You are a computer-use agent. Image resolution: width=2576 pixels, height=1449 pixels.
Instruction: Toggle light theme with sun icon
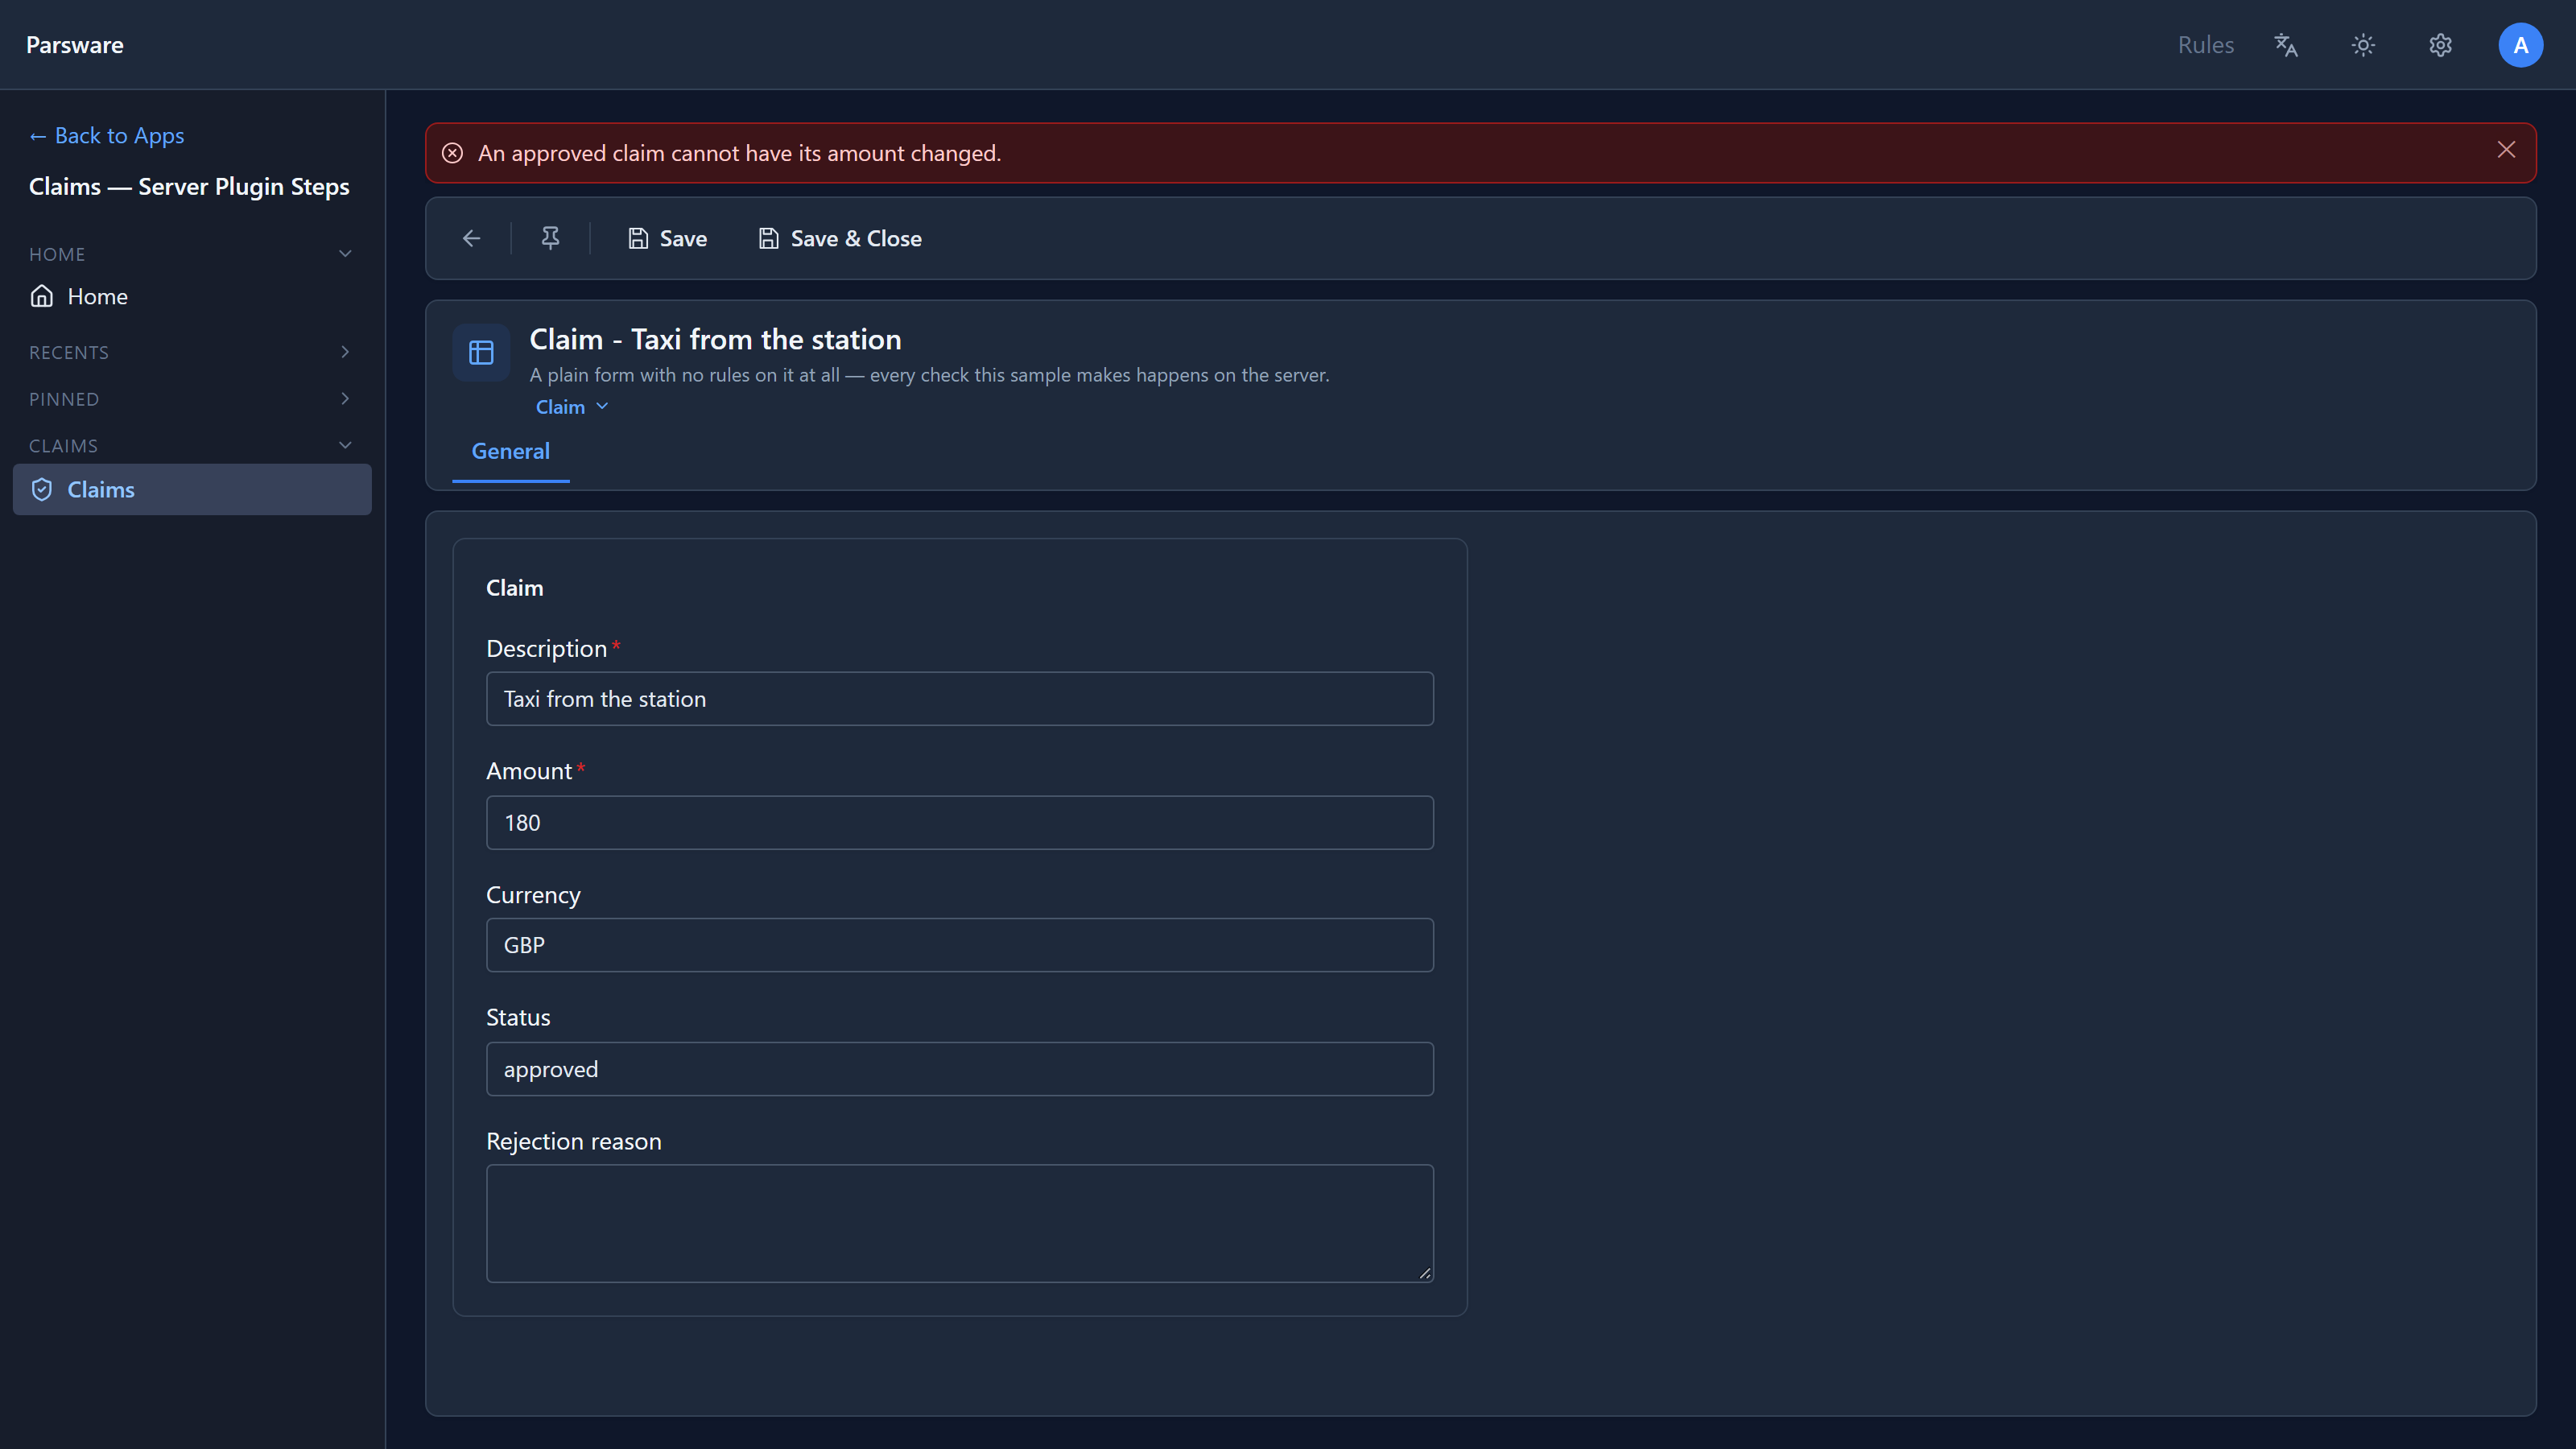(2363, 45)
